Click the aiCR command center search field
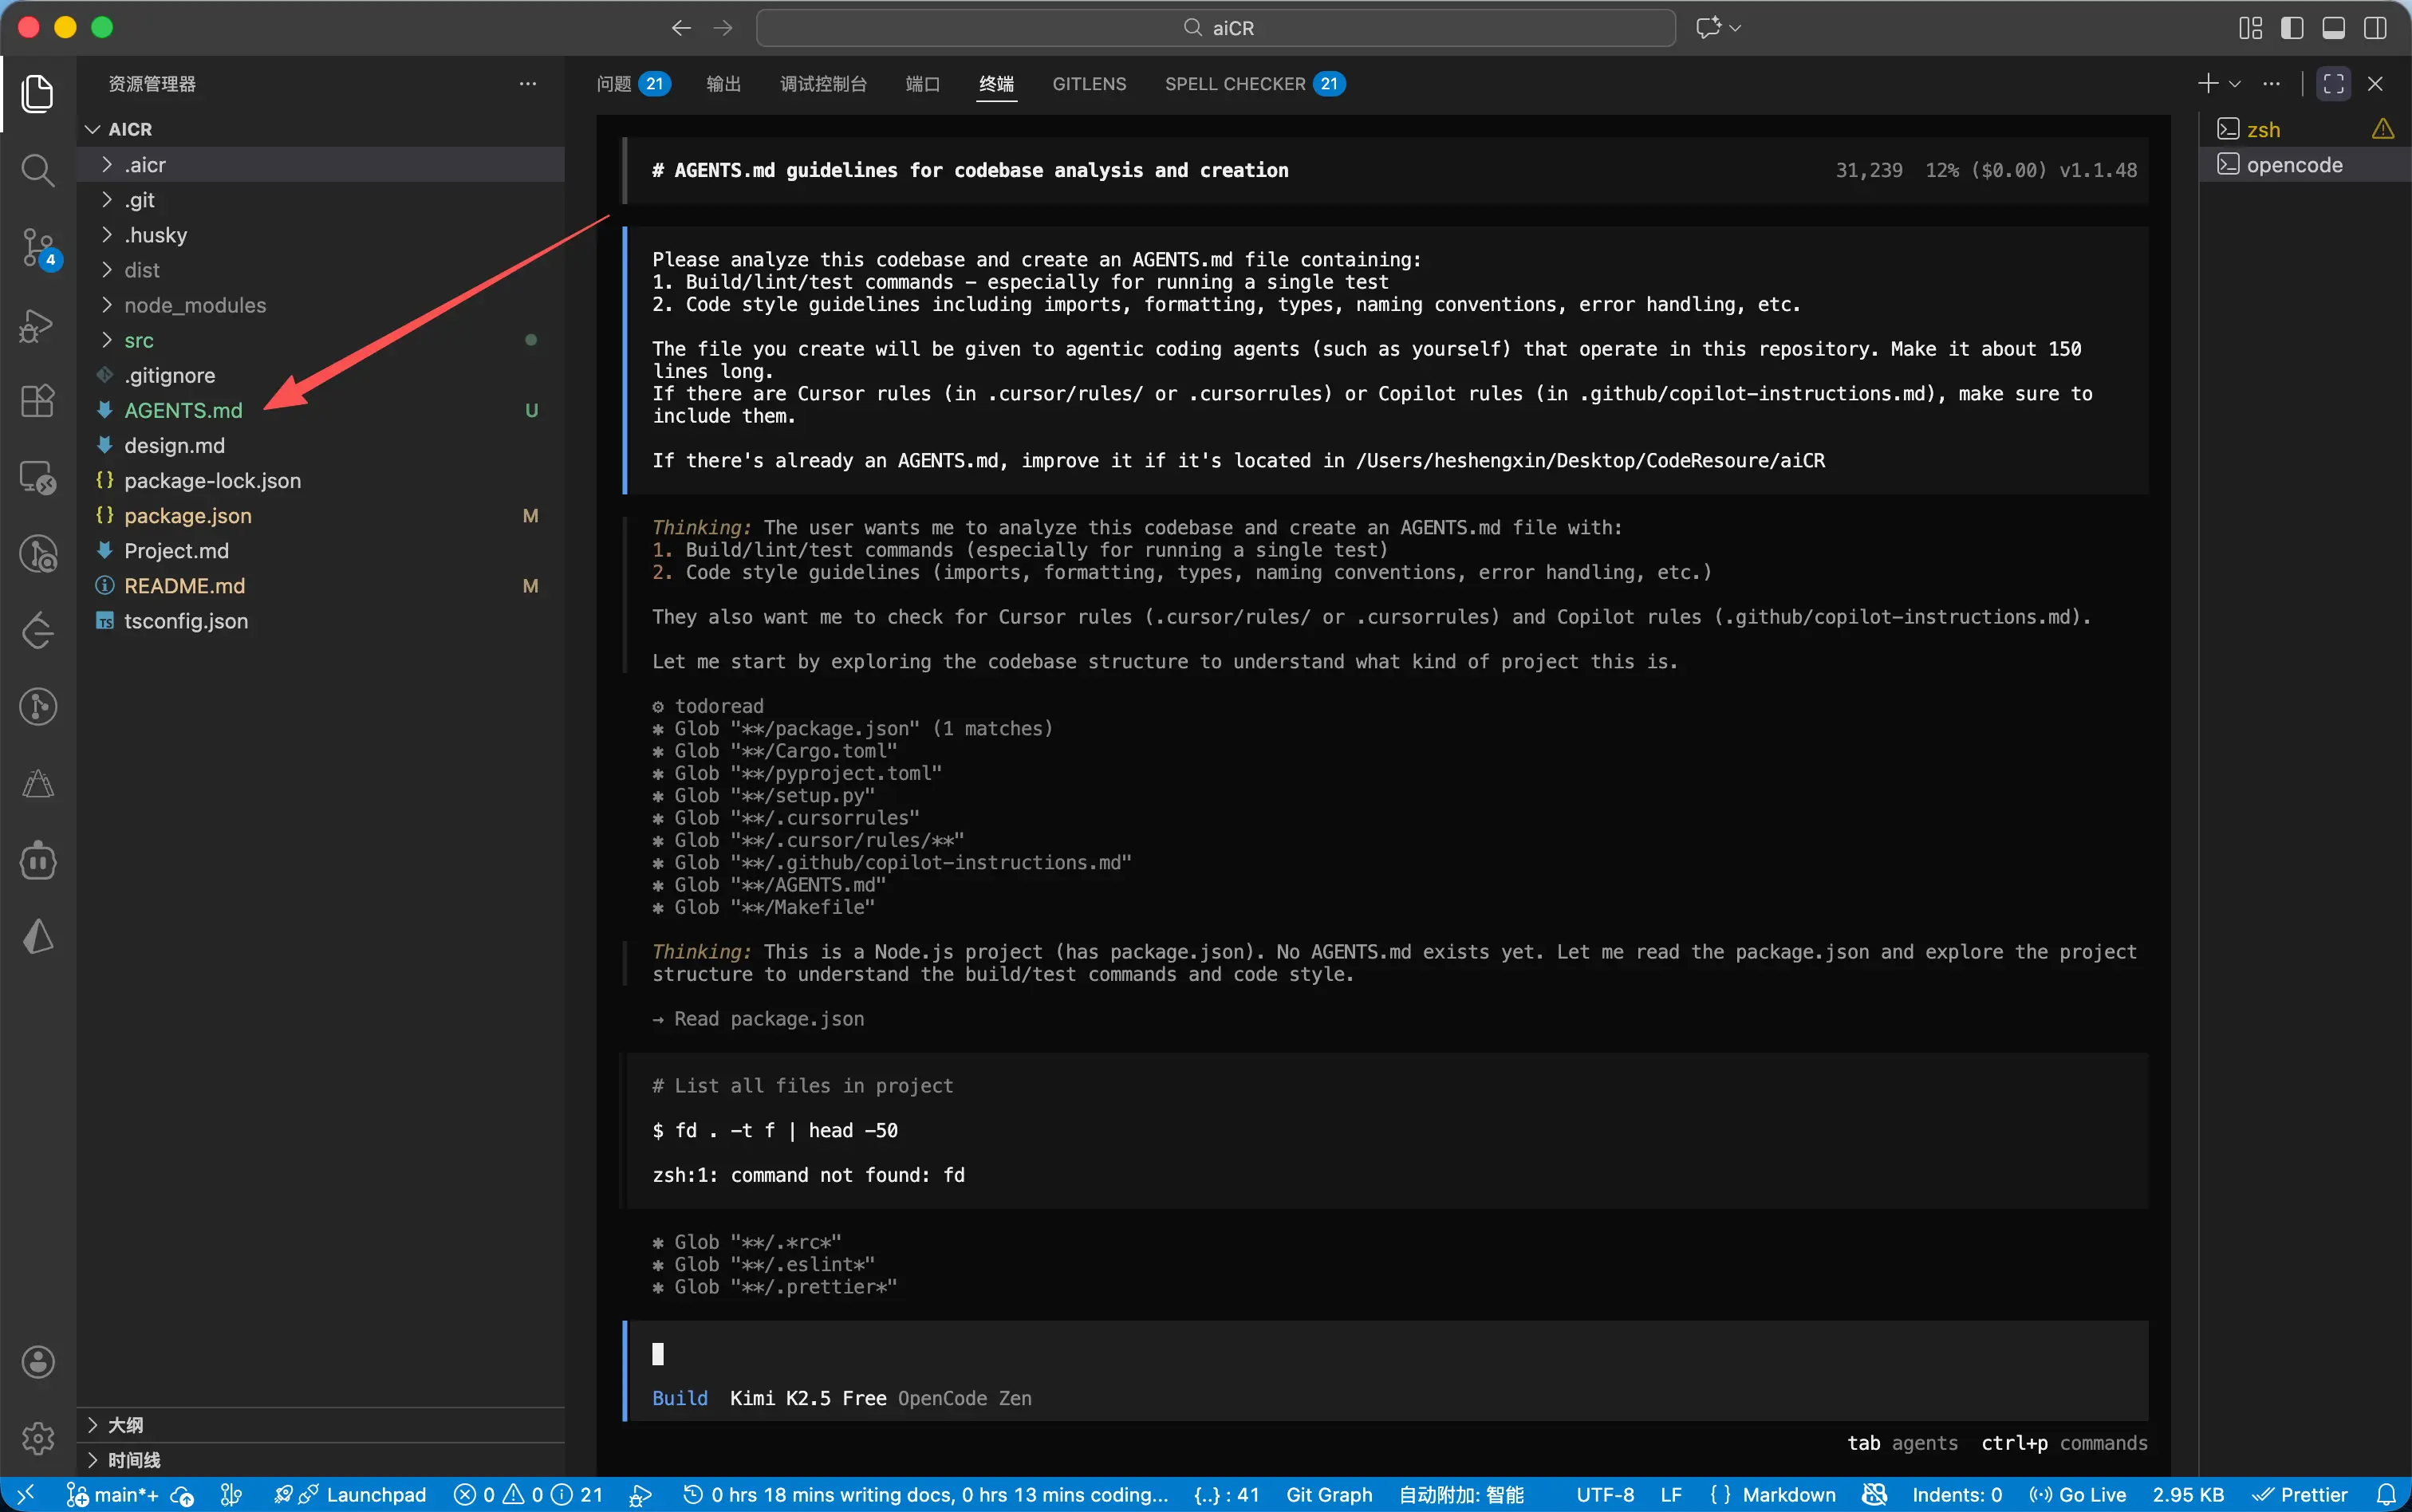This screenshot has width=2412, height=1512. pyautogui.click(x=1216, y=28)
